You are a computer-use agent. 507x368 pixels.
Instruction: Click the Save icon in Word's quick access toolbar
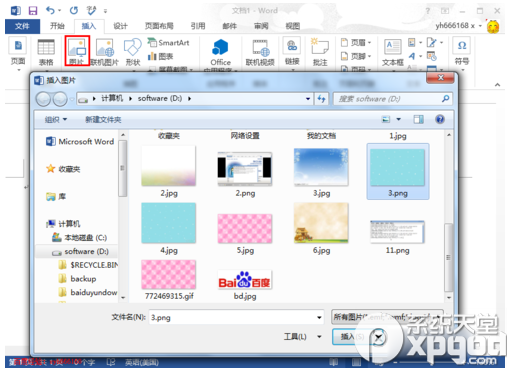[33, 11]
